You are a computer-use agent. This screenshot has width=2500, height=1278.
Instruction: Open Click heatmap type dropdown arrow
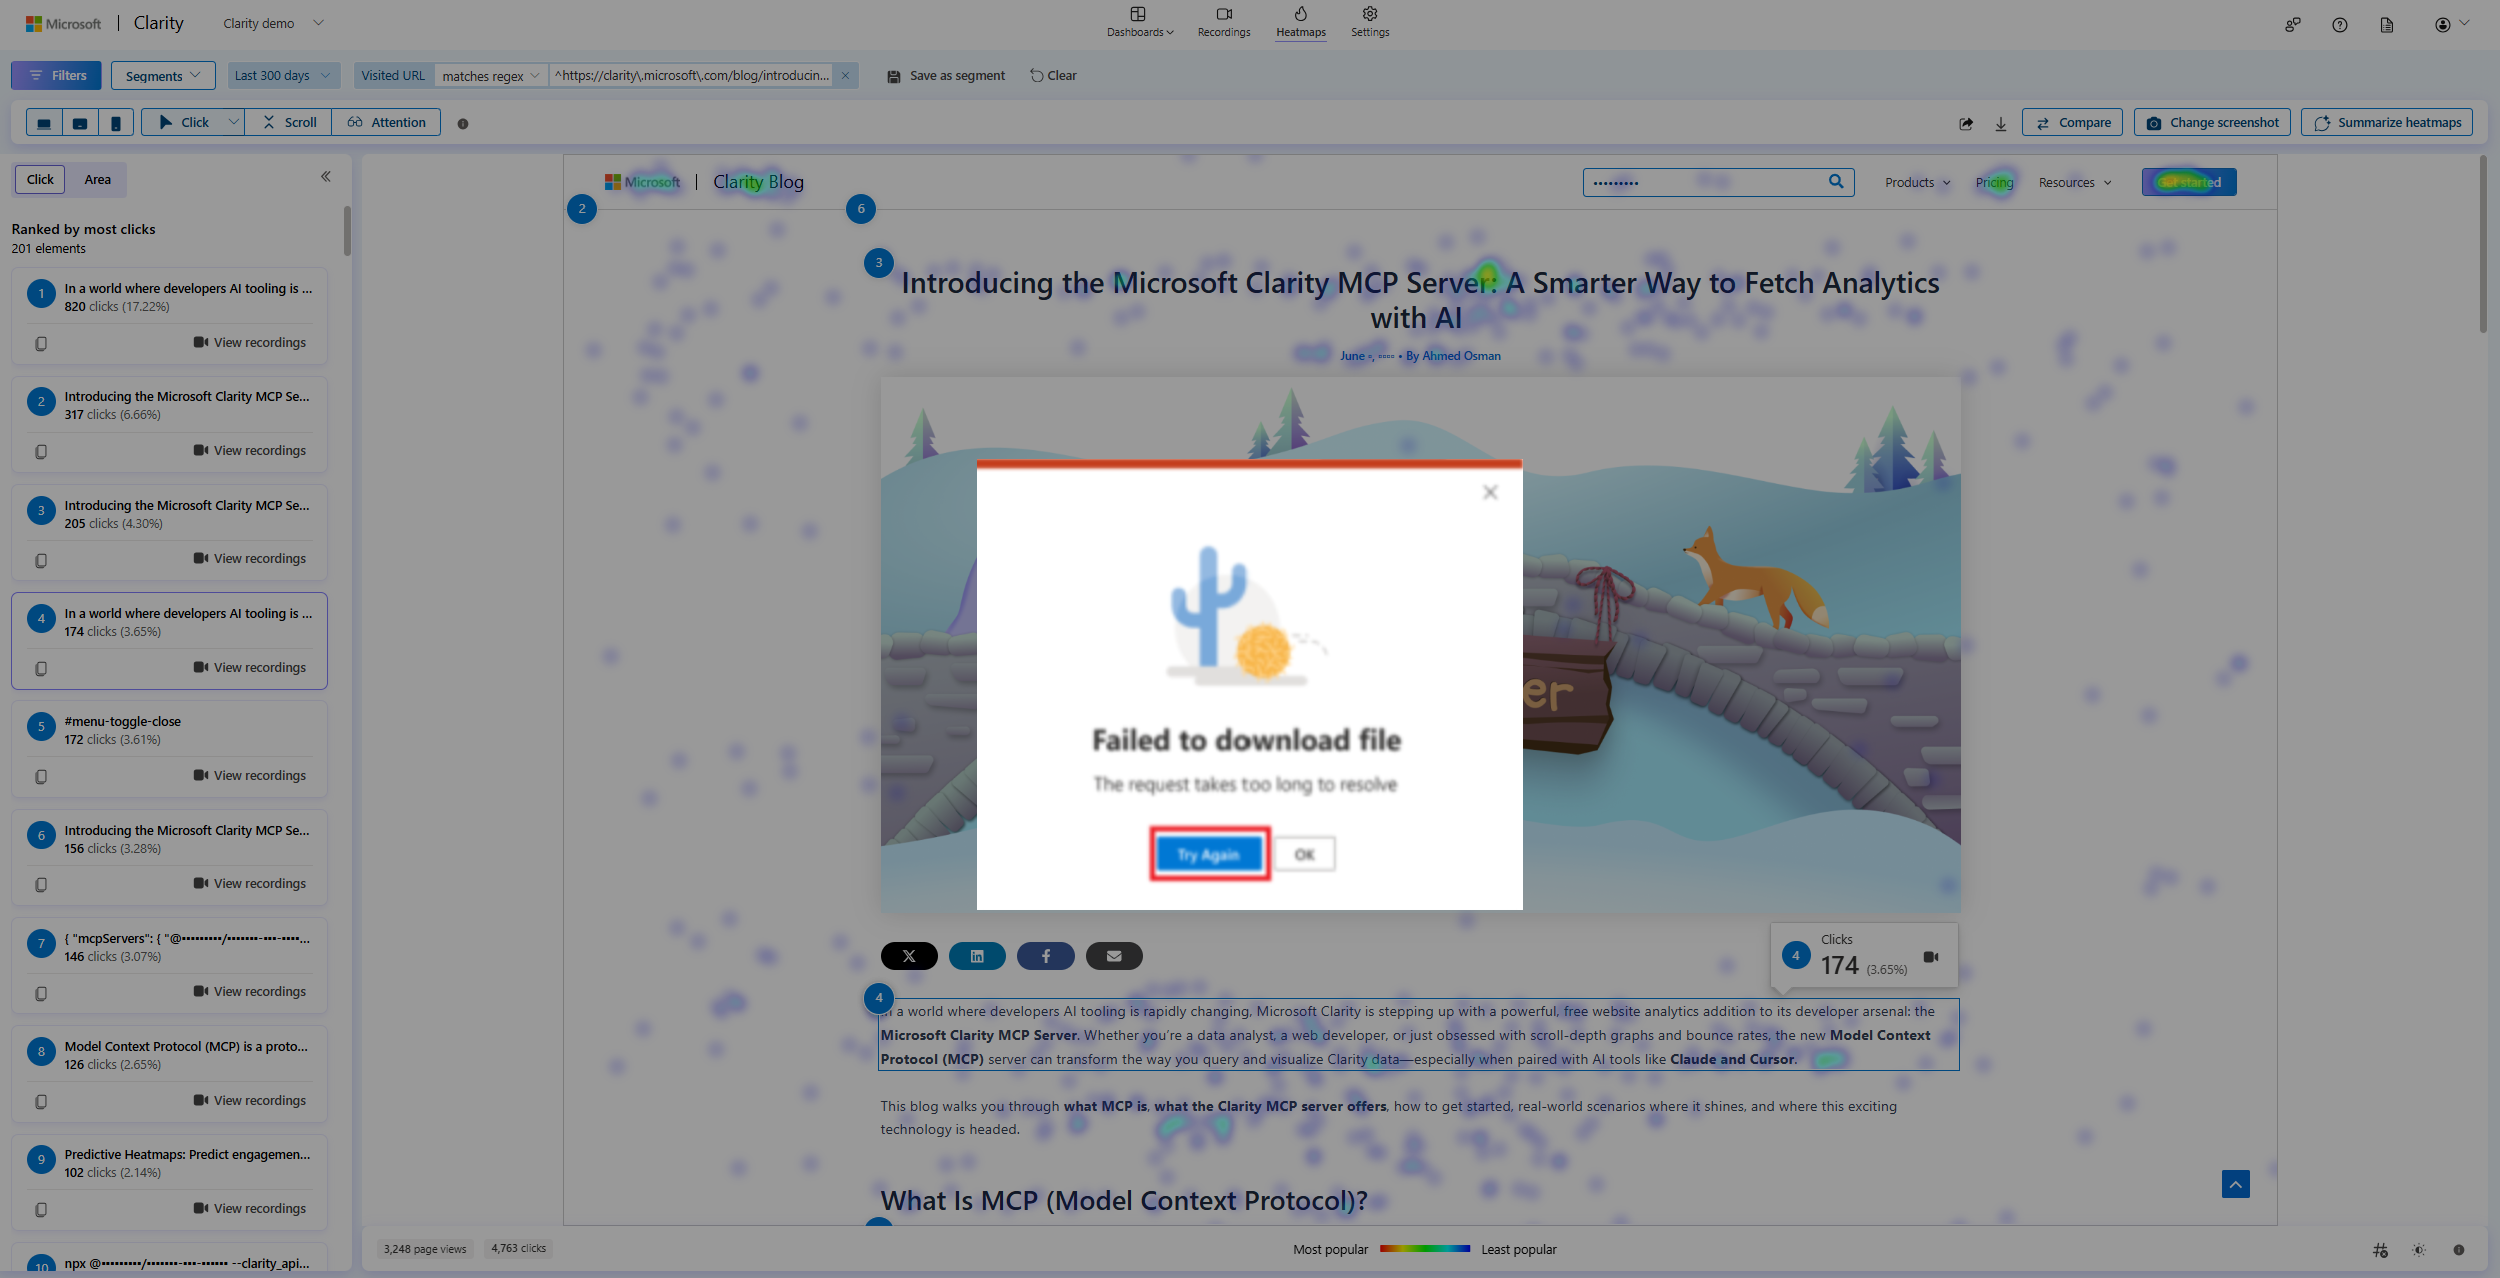click(233, 123)
